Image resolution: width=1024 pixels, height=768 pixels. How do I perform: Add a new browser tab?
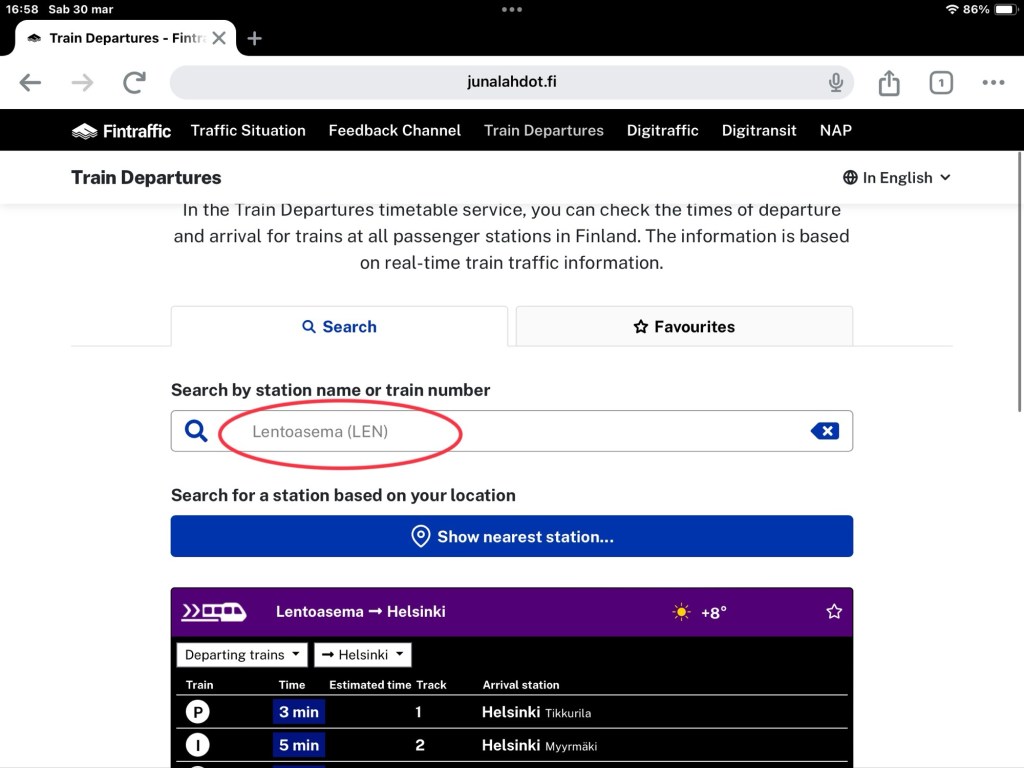255,38
